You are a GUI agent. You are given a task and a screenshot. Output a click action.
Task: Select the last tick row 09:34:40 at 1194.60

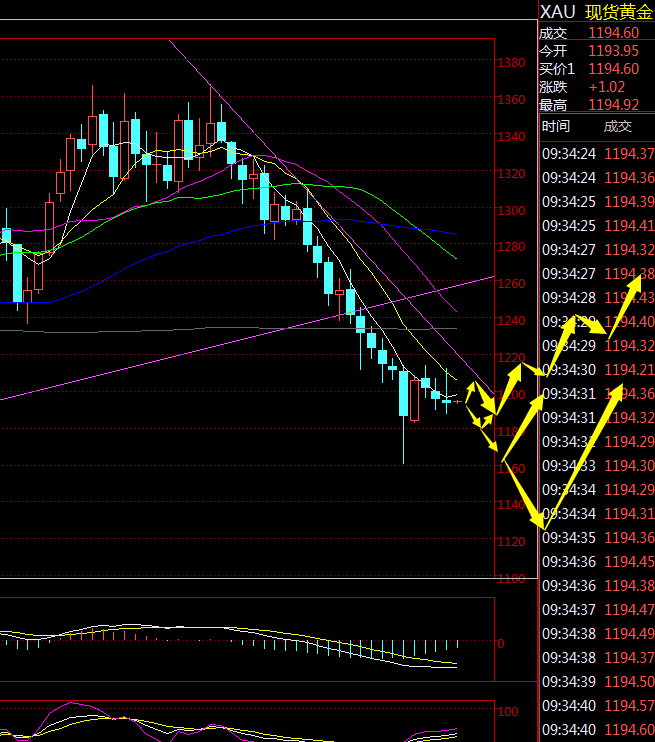(597, 730)
